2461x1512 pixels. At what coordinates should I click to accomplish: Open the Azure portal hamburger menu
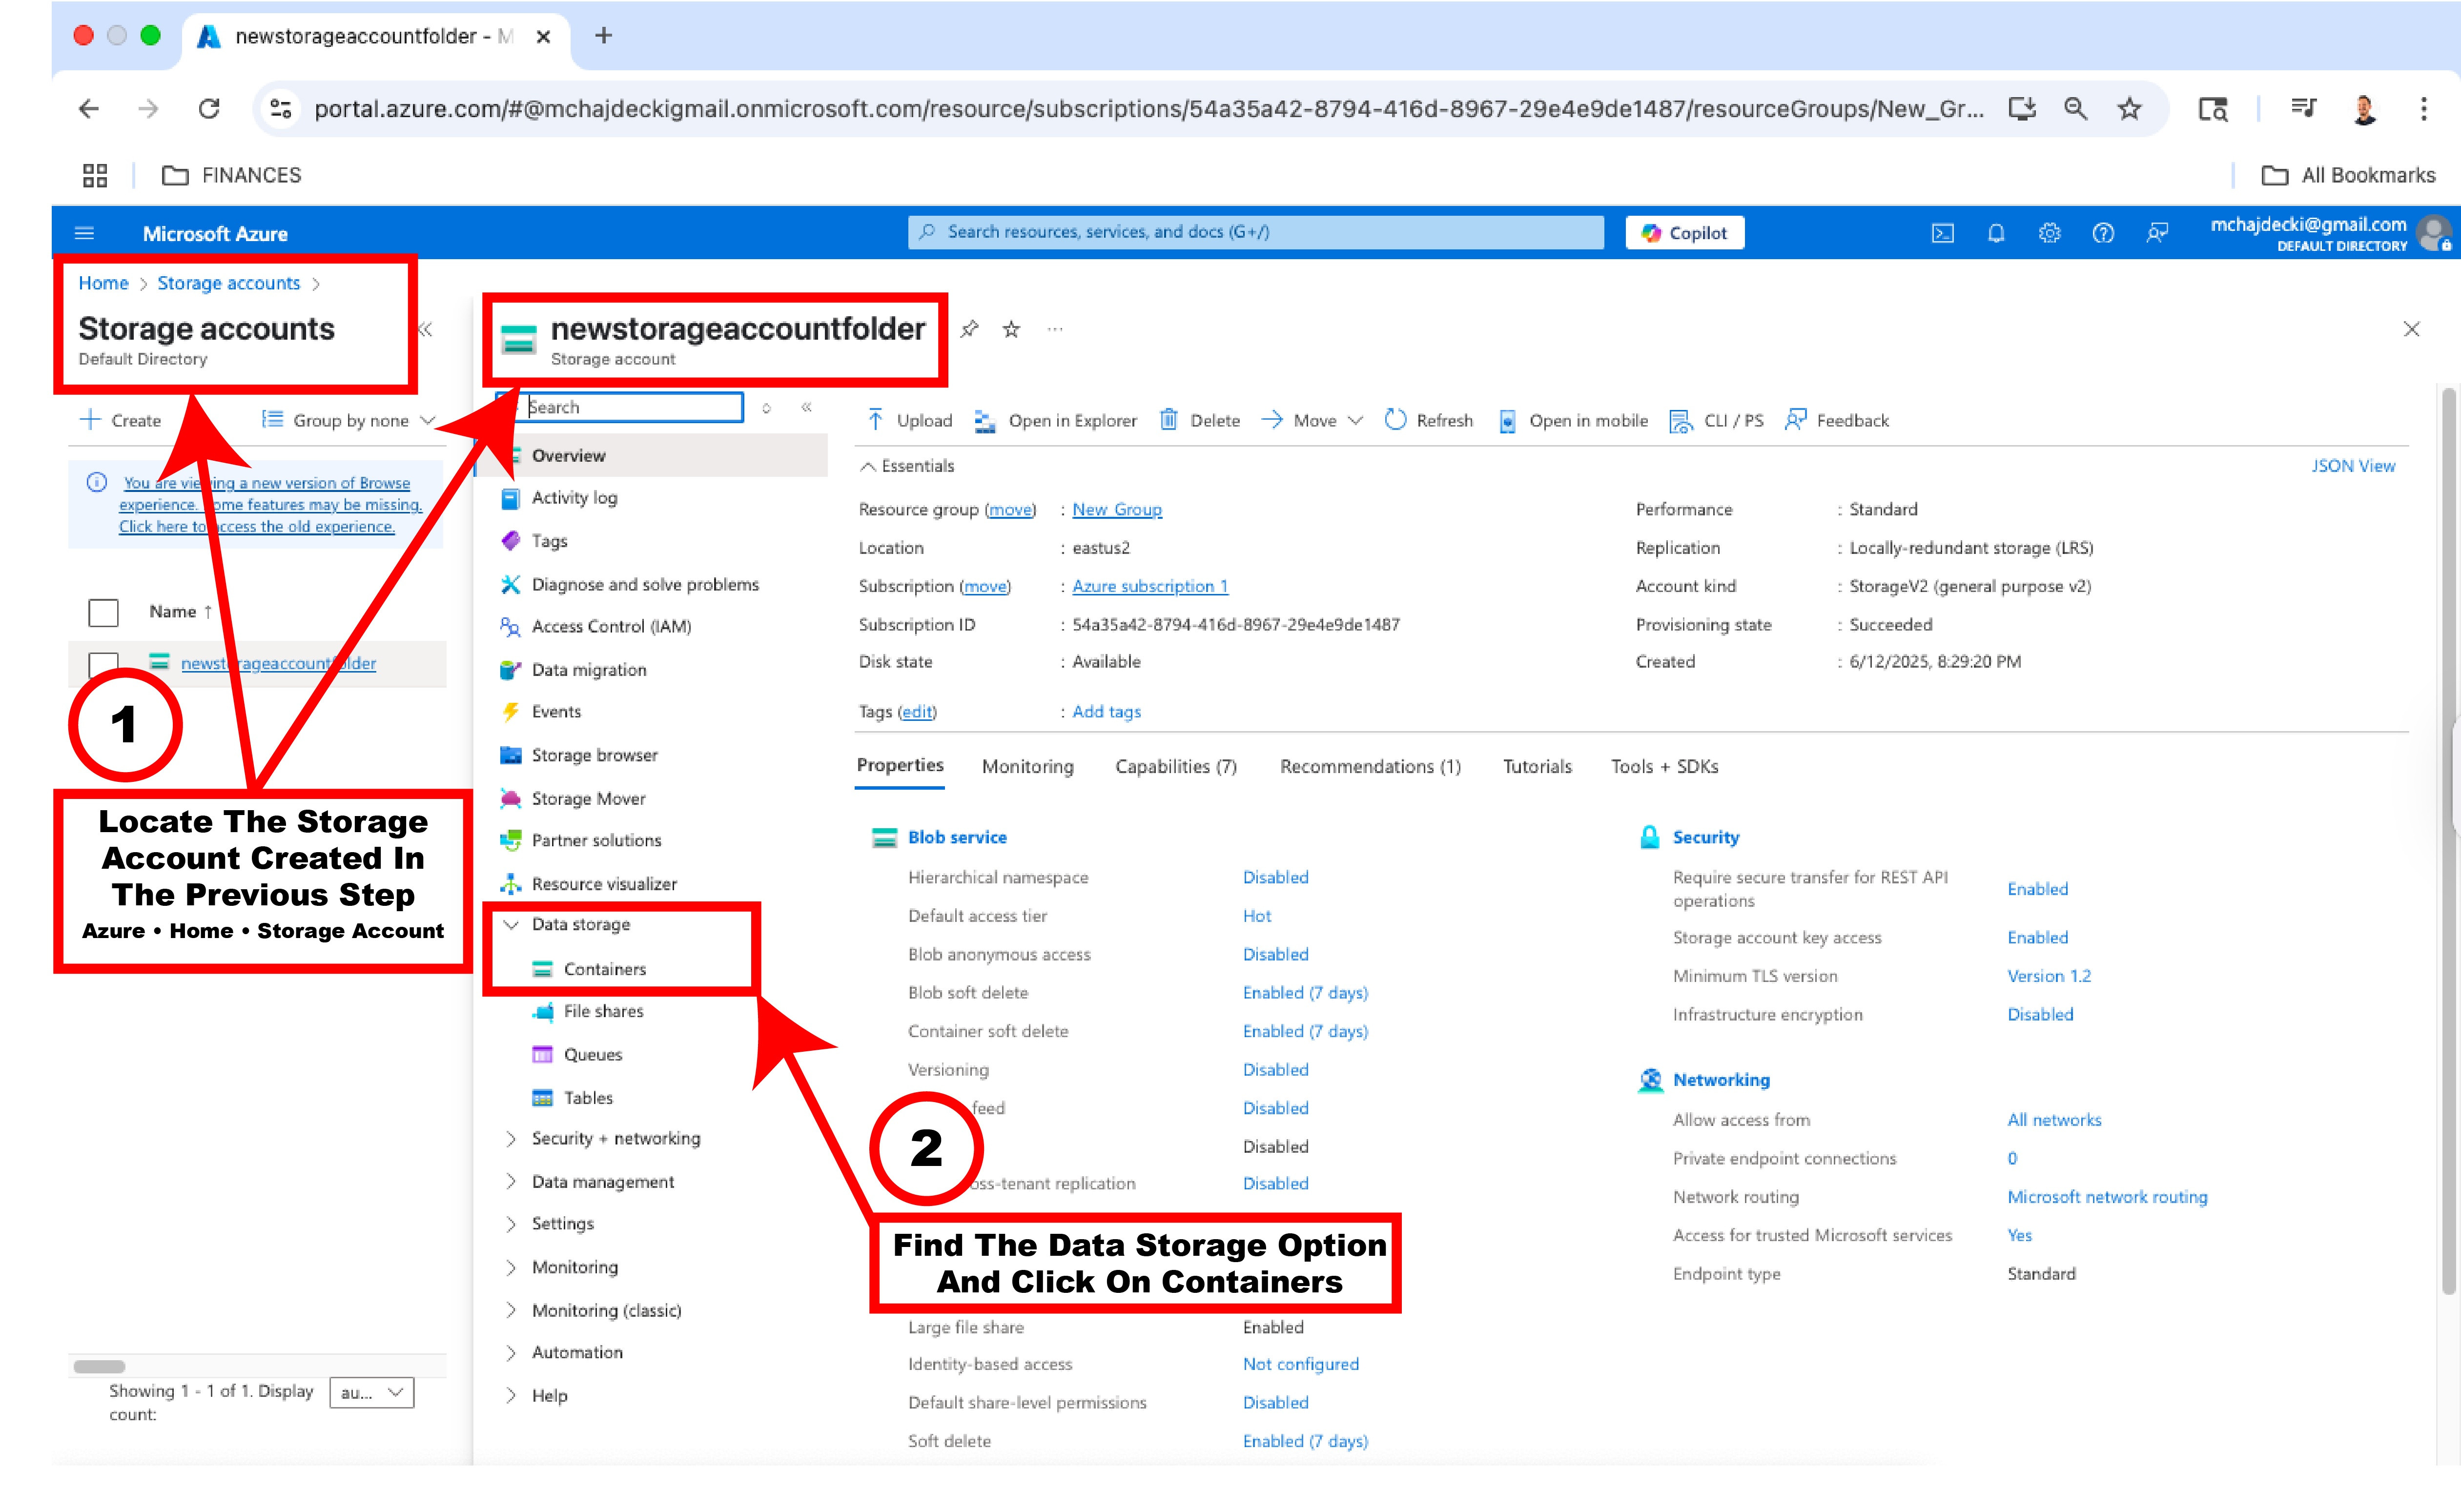click(x=84, y=233)
